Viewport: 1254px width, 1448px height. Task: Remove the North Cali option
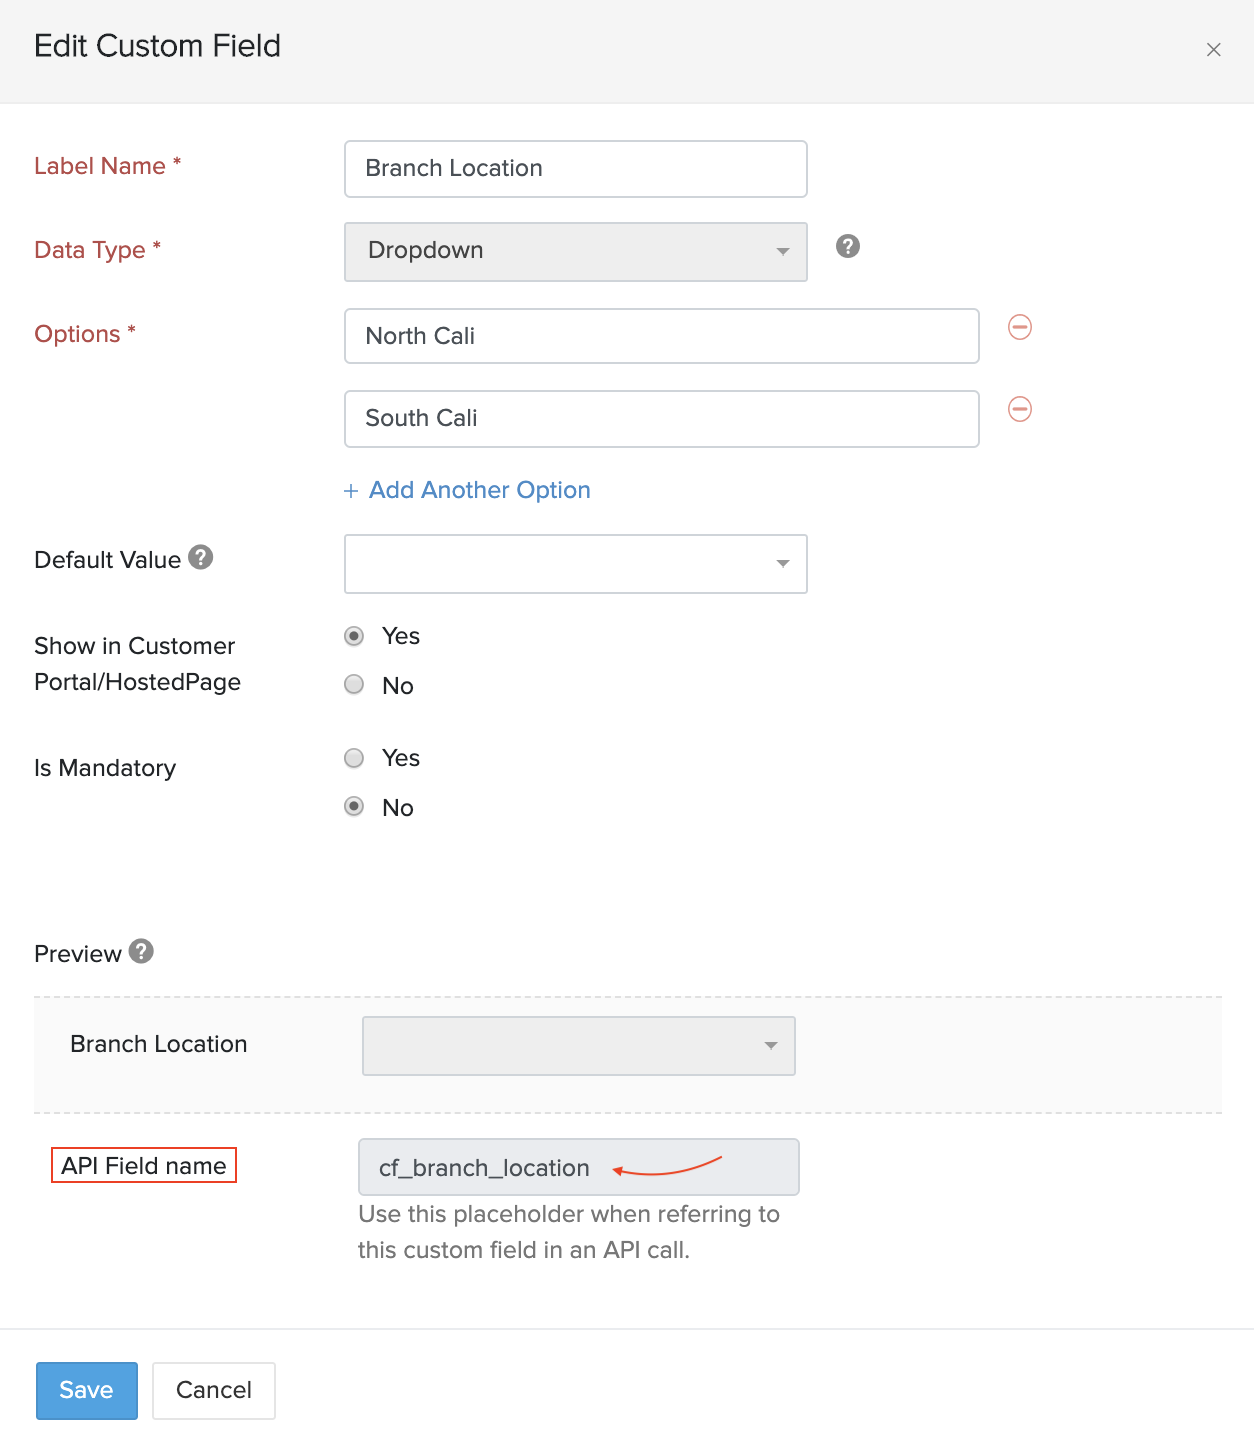point(1019,327)
